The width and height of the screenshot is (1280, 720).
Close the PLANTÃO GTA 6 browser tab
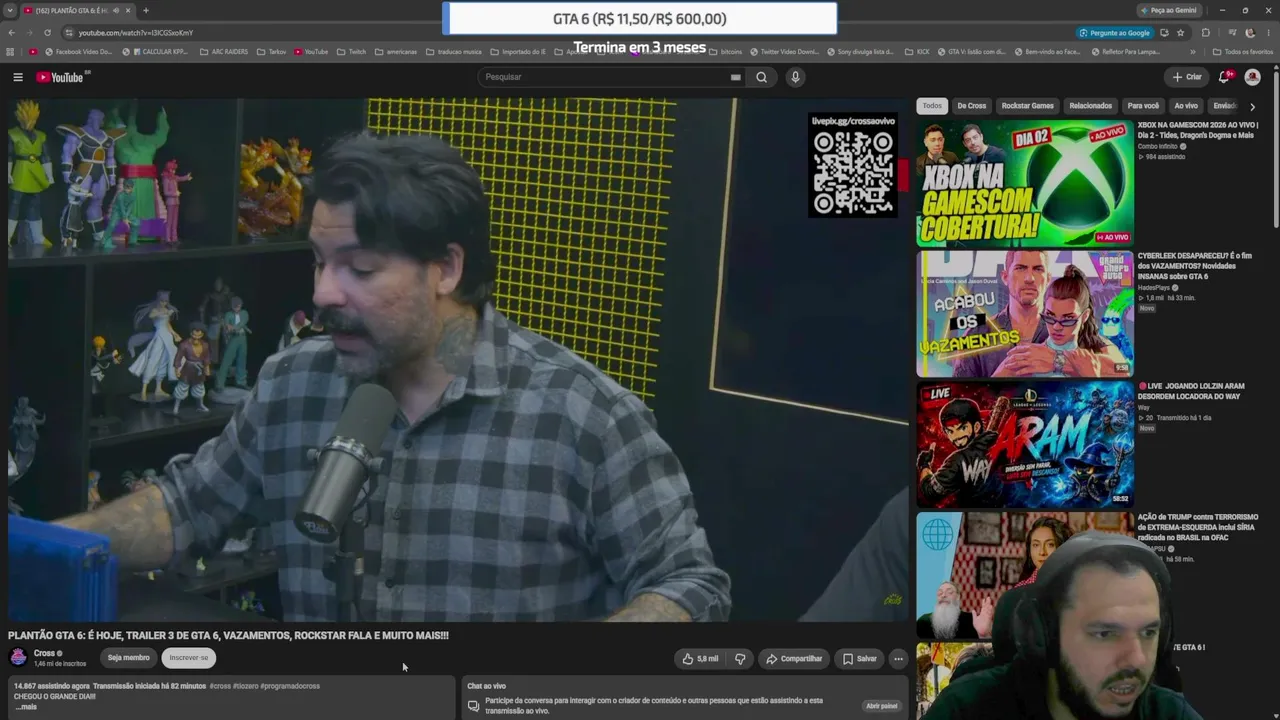pos(128,11)
